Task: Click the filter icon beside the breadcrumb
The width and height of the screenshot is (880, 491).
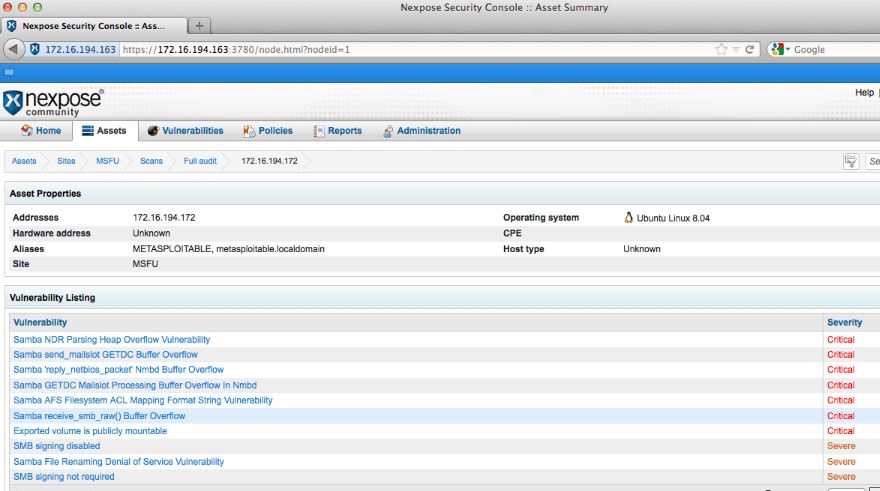Action: [x=851, y=161]
